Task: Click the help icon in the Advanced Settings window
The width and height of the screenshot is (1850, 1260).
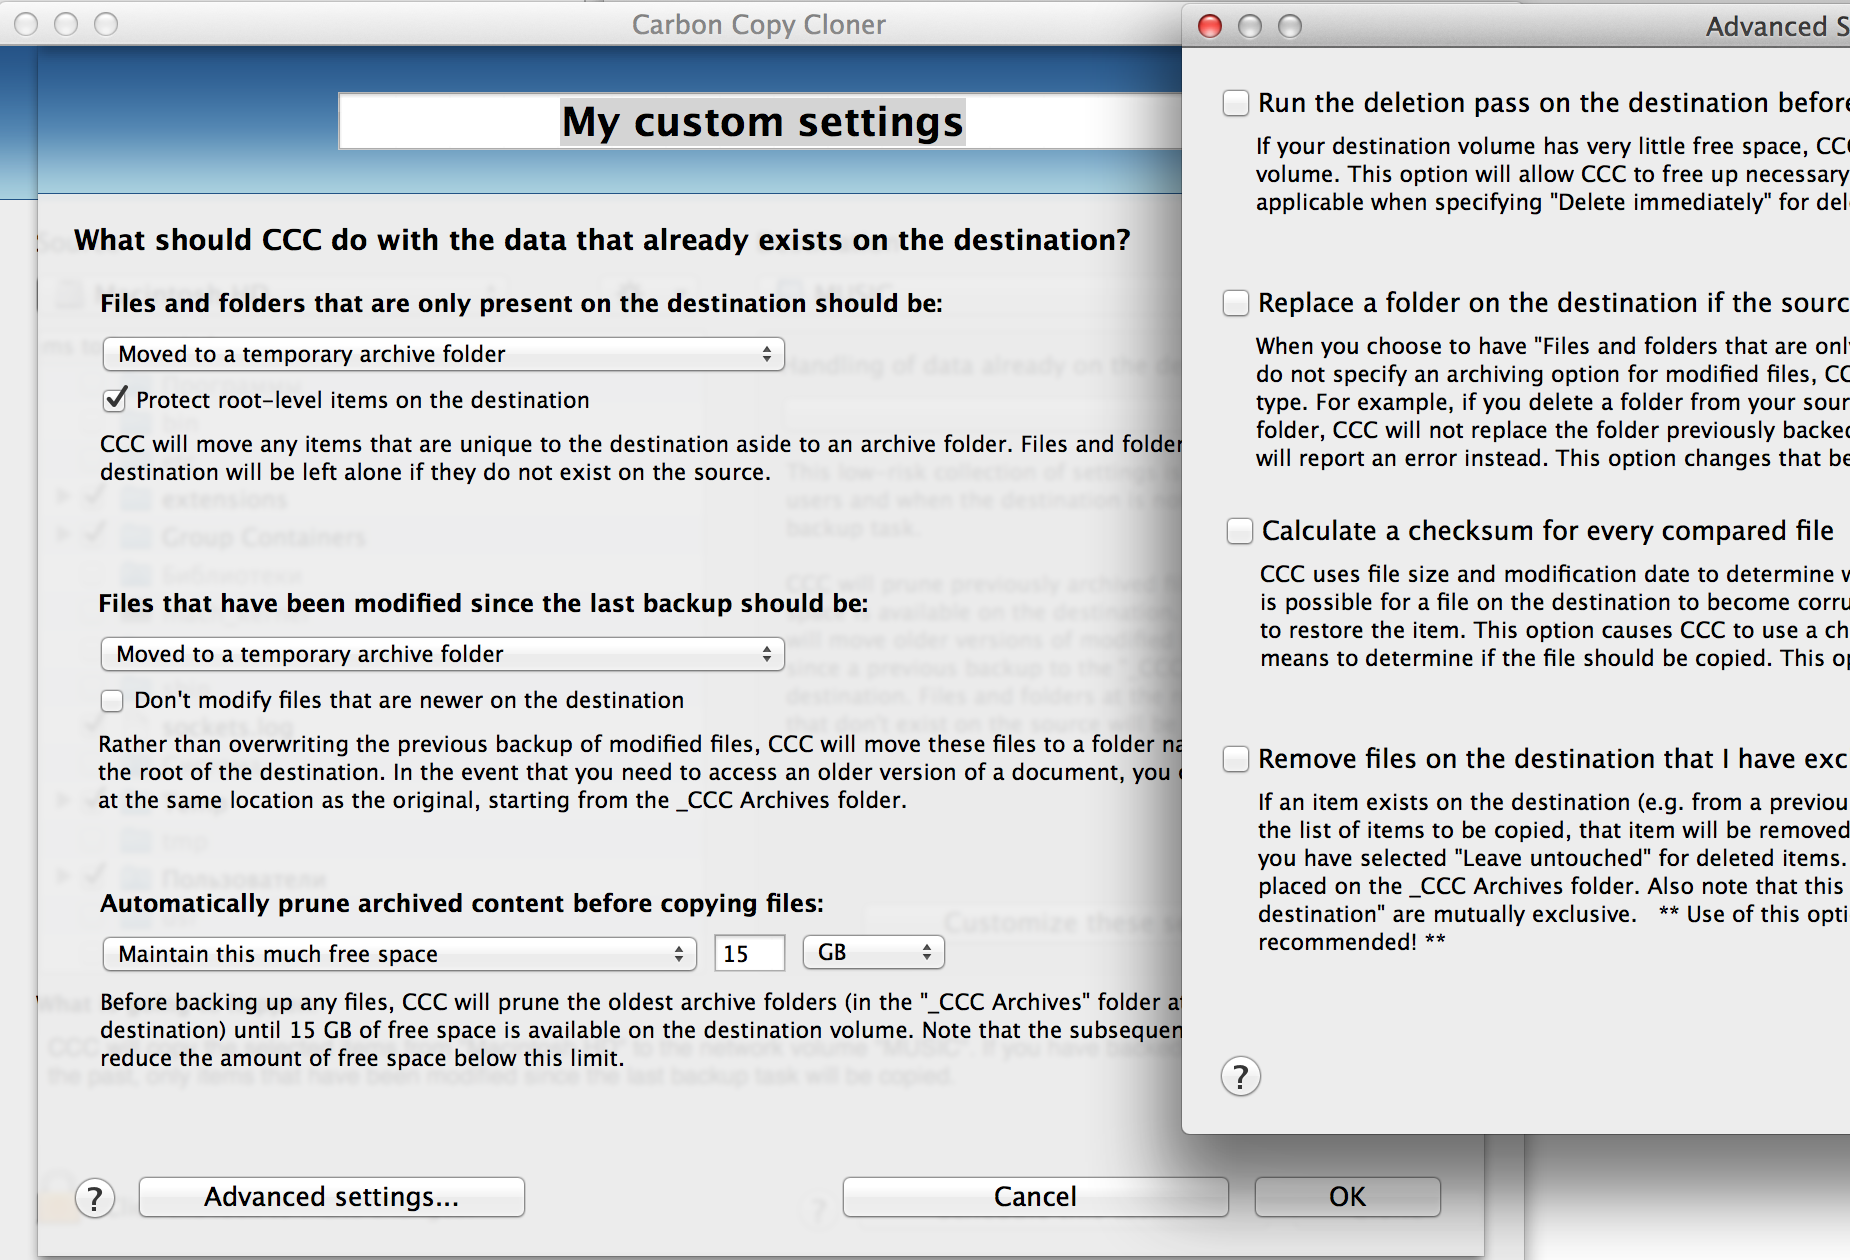Action: pos(1240,1077)
